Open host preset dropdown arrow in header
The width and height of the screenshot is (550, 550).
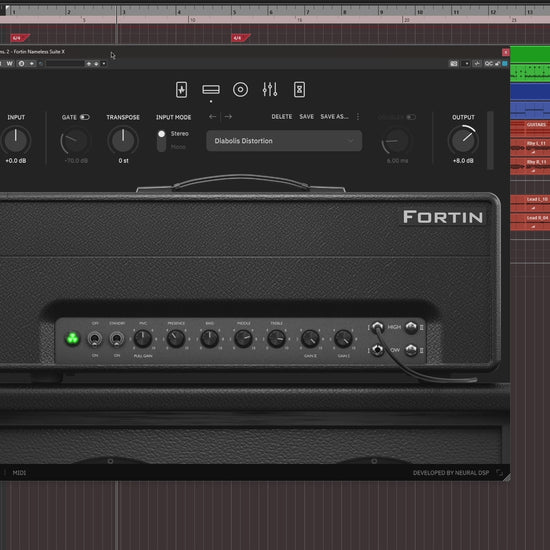click(x=104, y=63)
